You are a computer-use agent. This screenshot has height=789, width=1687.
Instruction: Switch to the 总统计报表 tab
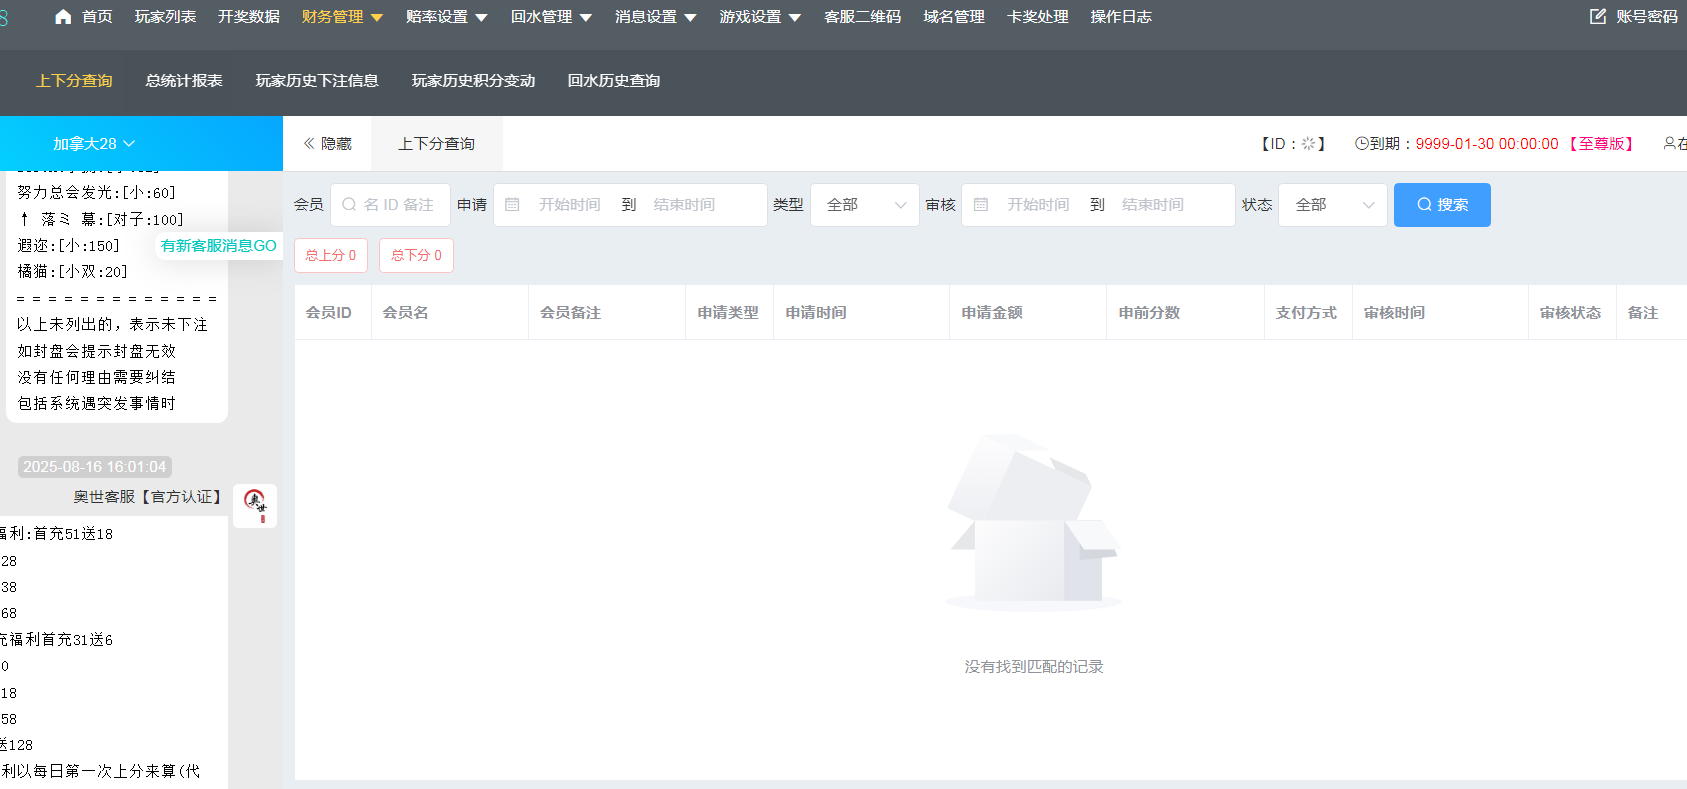click(184, 81)
